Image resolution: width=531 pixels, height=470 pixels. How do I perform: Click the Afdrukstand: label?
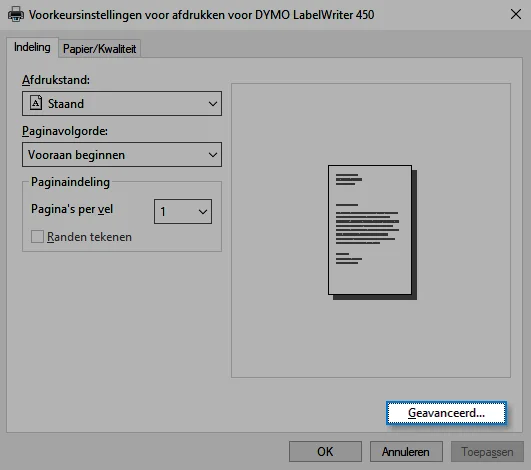coord(56,80)
